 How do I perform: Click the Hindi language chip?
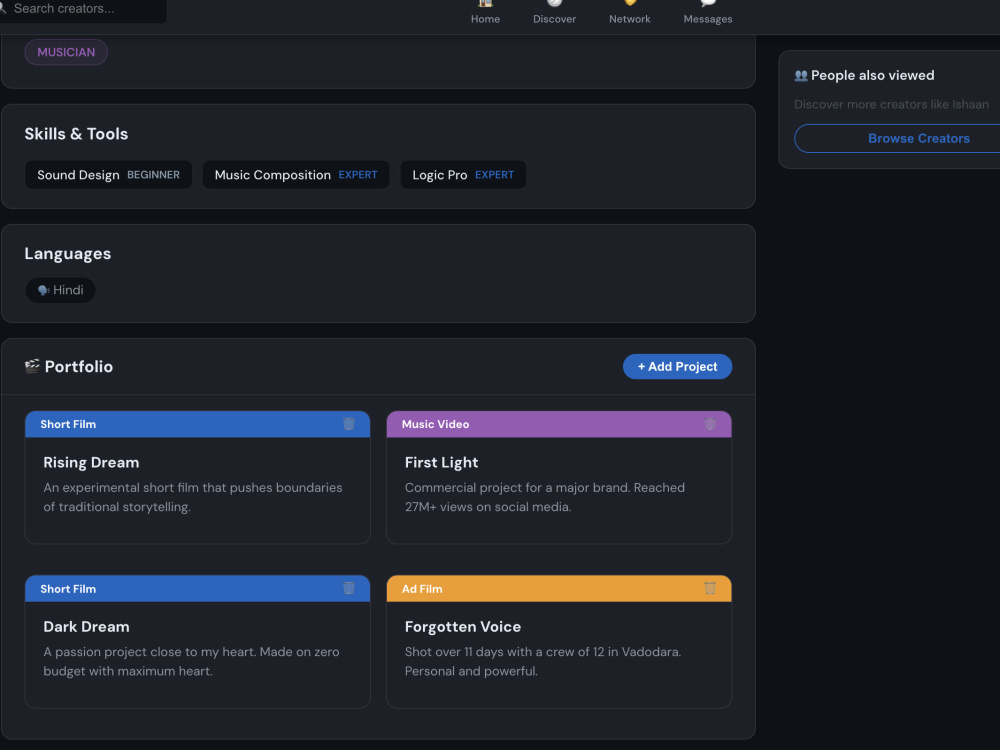coord(61,290)
